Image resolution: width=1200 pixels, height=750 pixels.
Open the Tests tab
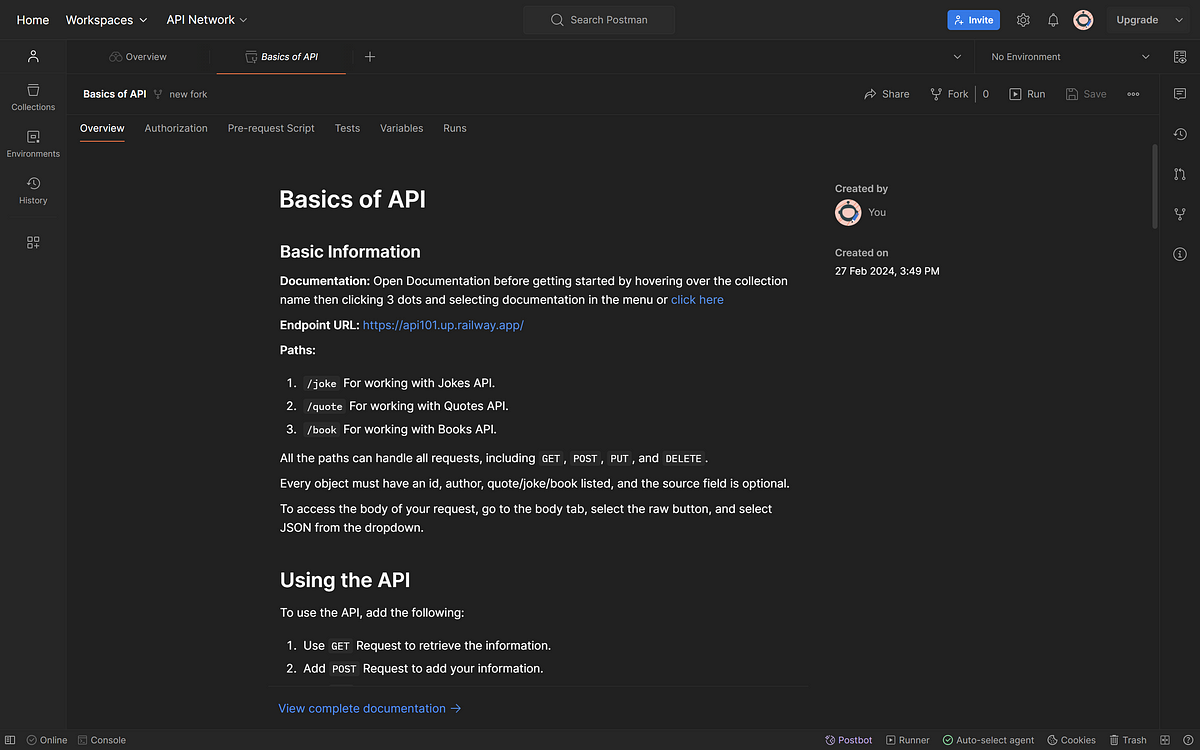[x=347, y=128]
